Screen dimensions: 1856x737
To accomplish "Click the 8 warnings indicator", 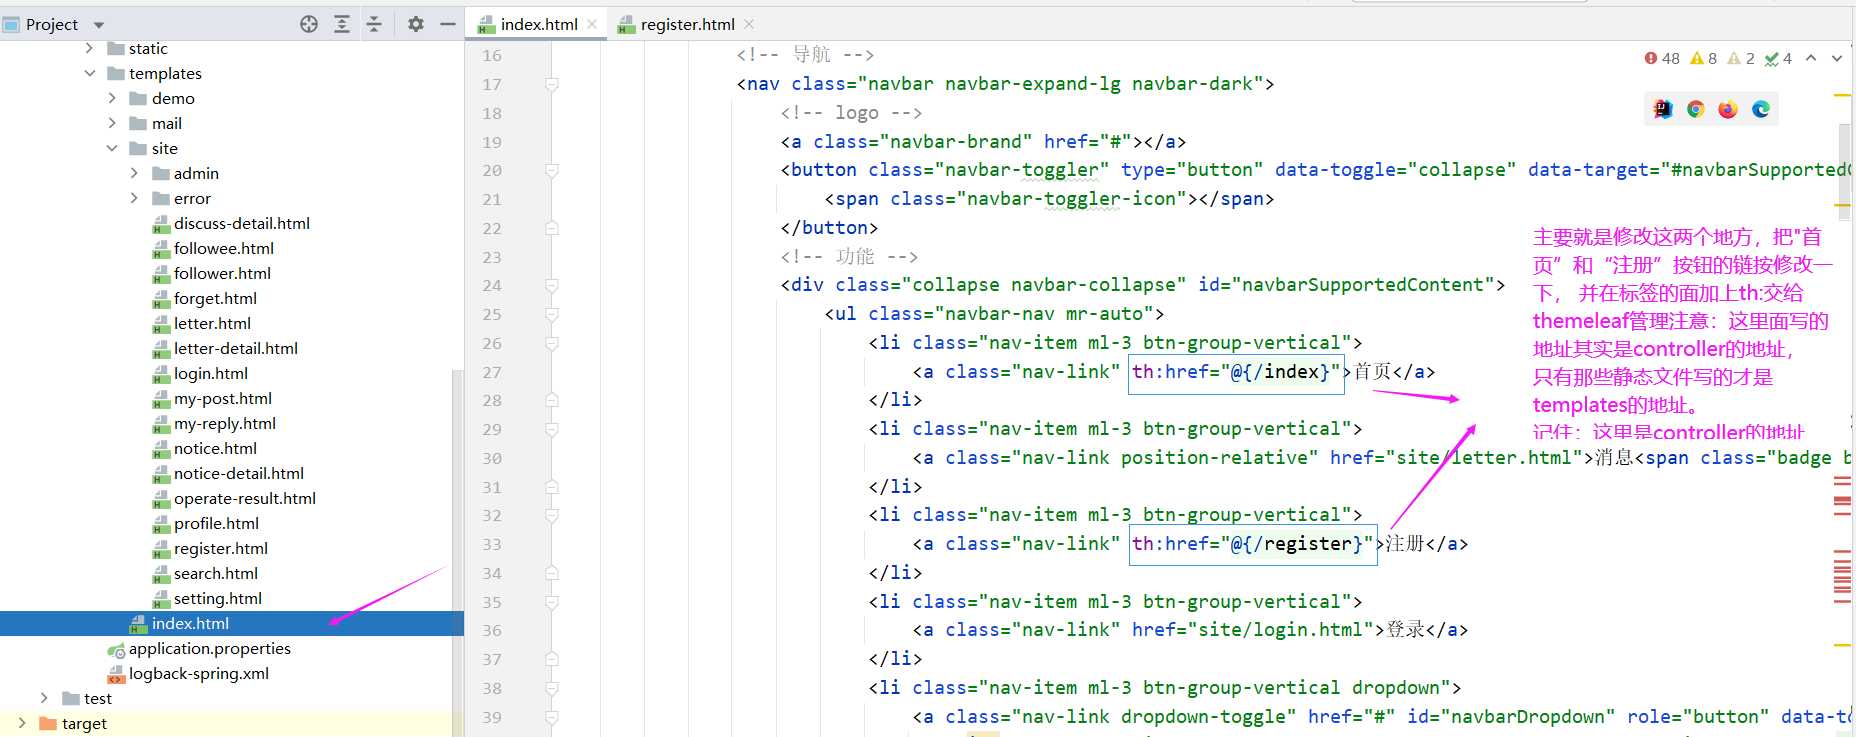I will click(x=1704, y=58).
